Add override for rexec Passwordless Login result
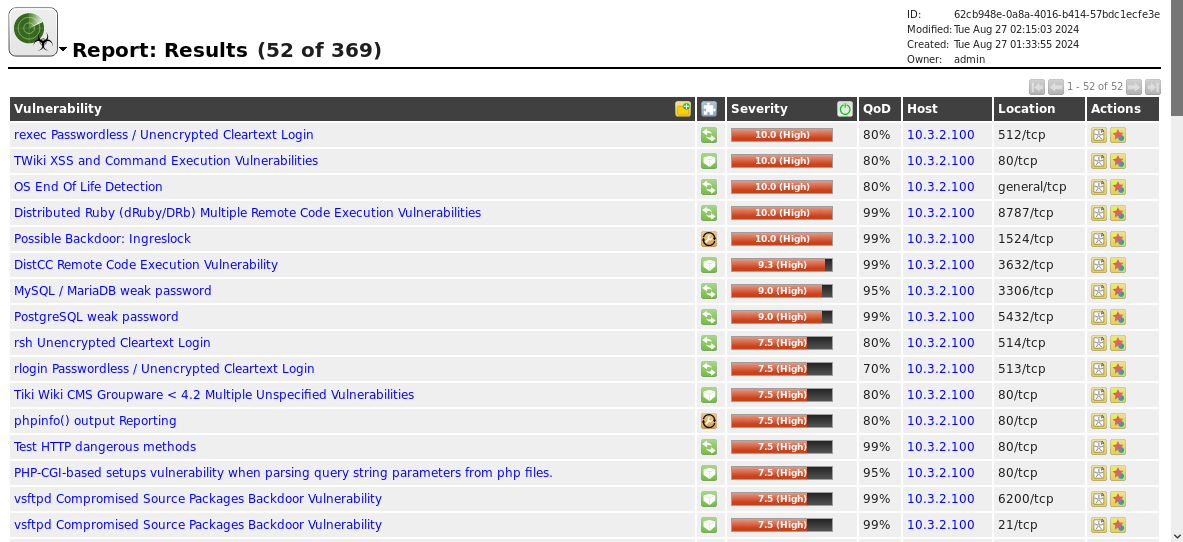1183x542 pixels. (1118, 135)
